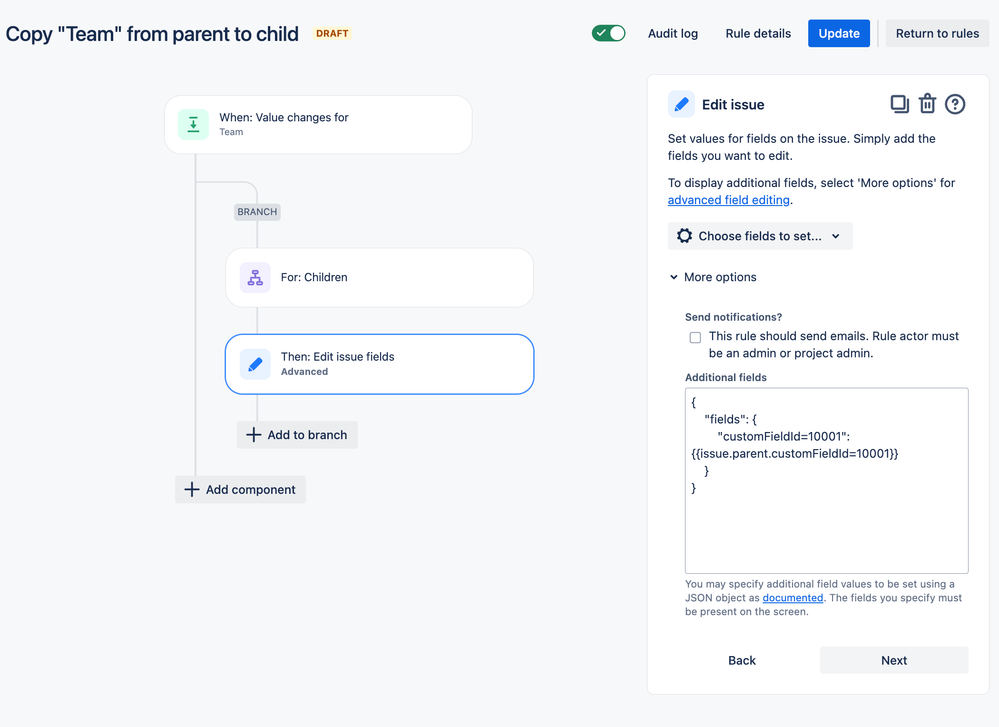
Task: Click the gear icon in Choose fields
Action: tap(684, 236)
